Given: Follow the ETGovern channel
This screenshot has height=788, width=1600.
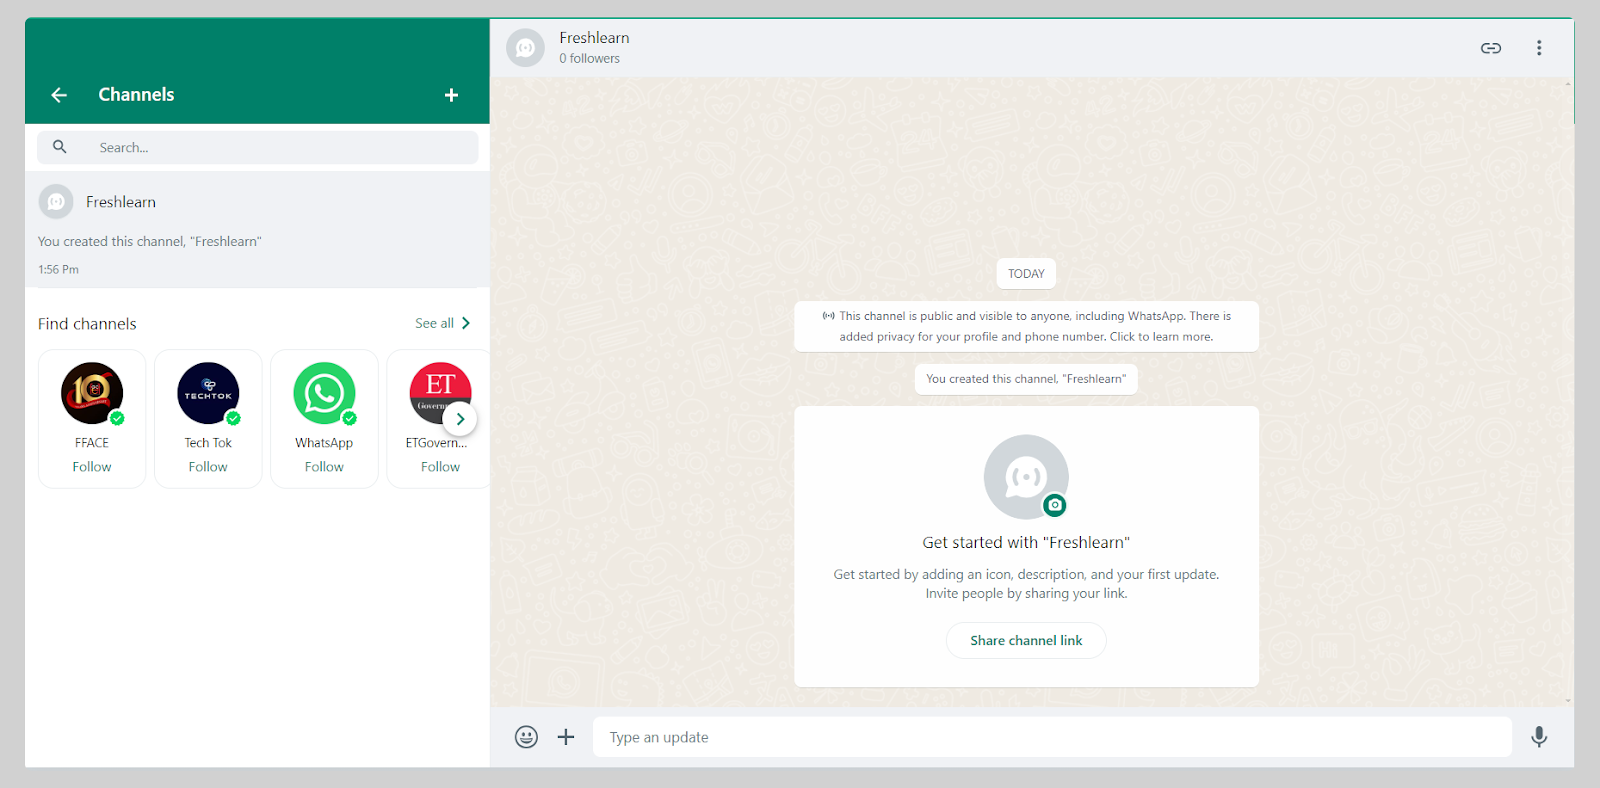Looking at the screenshot, I should [440, 467].
